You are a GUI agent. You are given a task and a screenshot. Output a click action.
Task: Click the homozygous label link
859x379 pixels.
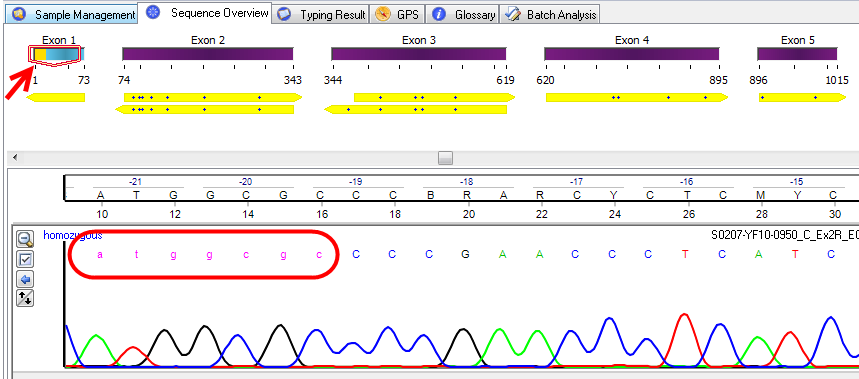[x=72, y=236]
